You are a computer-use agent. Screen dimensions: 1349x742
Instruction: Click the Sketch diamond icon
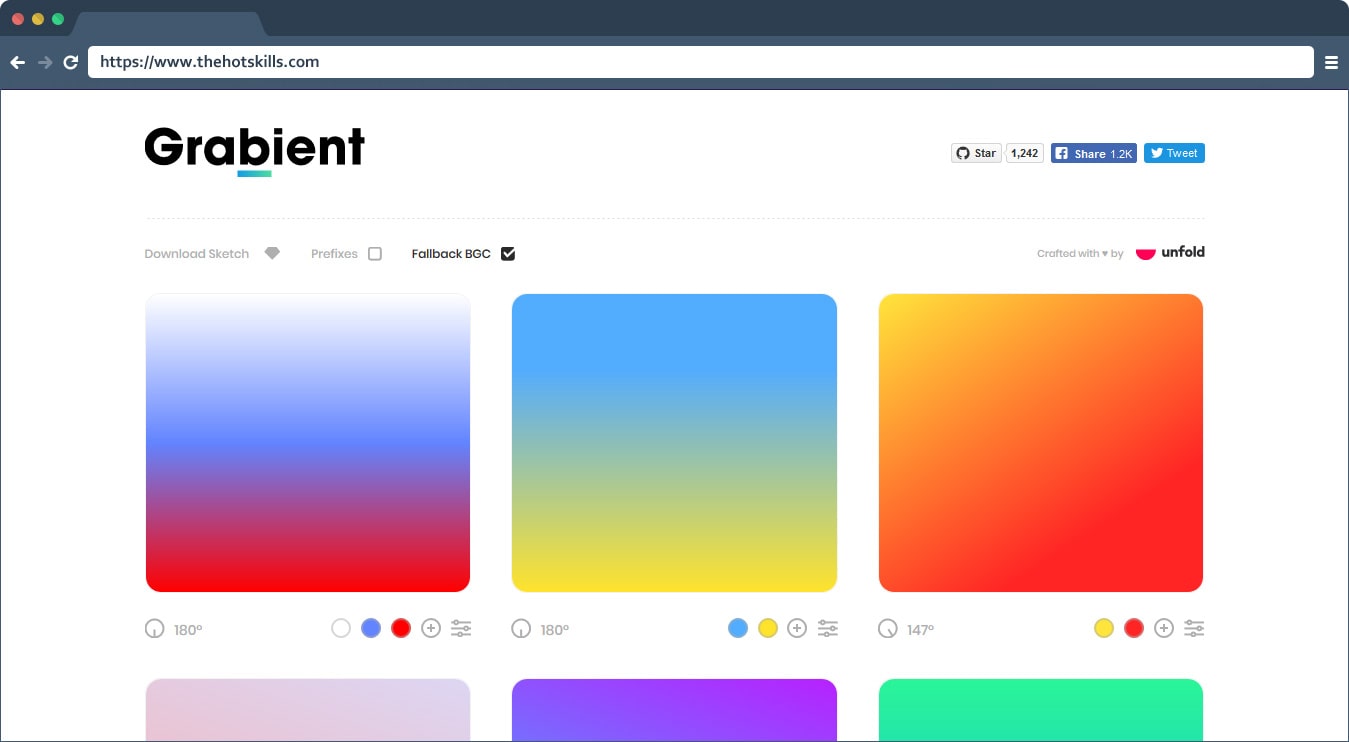[272, 253]
